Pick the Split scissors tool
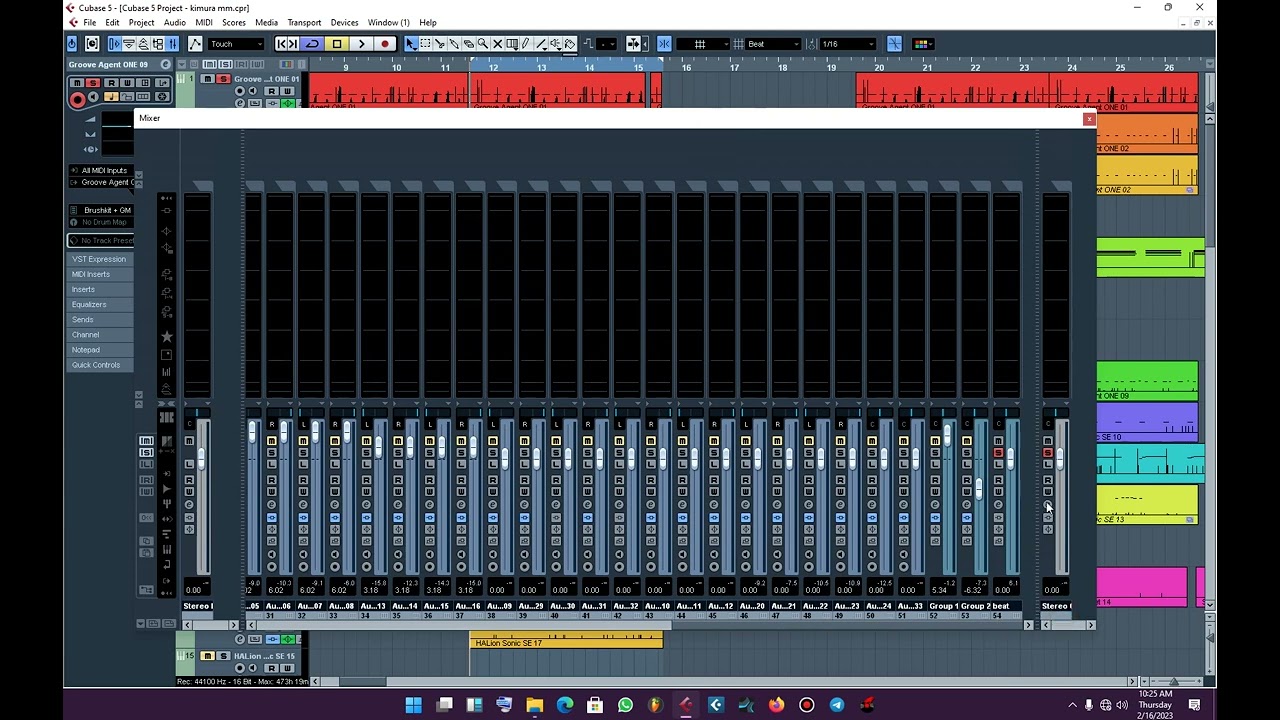Image resolution: width=1280 pixels, height=720 pixels. 440,44
